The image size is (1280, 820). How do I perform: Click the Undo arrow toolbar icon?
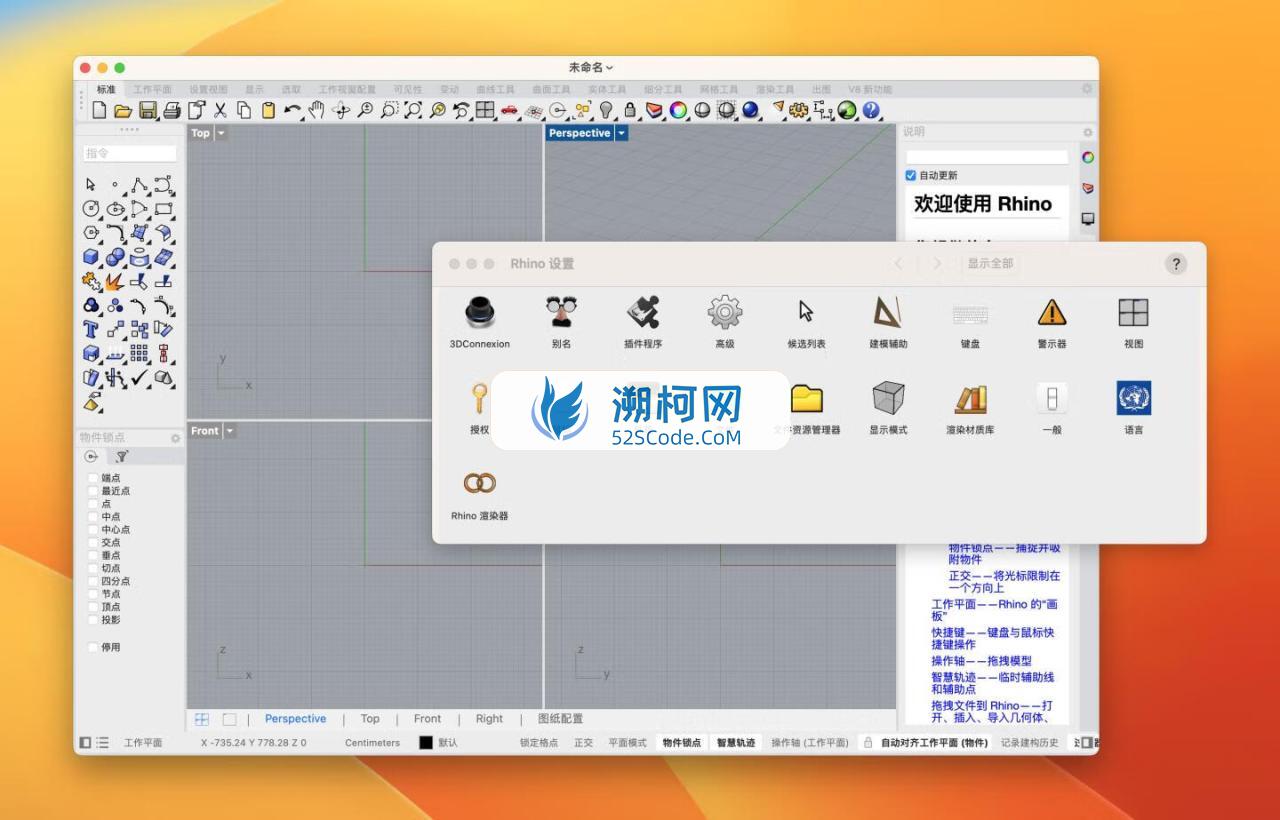click(292, 111)
